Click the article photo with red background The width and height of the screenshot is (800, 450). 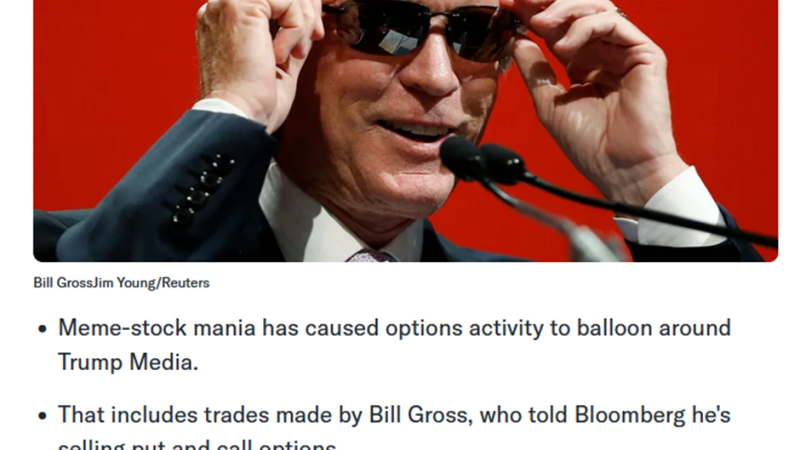pos(406,131)
